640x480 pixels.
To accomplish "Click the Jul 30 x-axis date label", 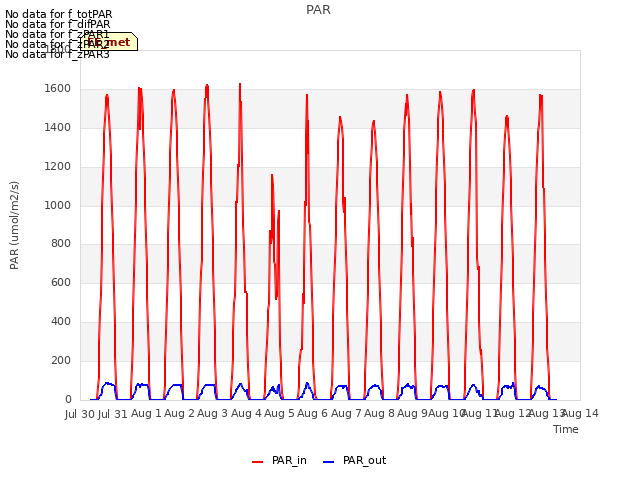I will point(80,414).
